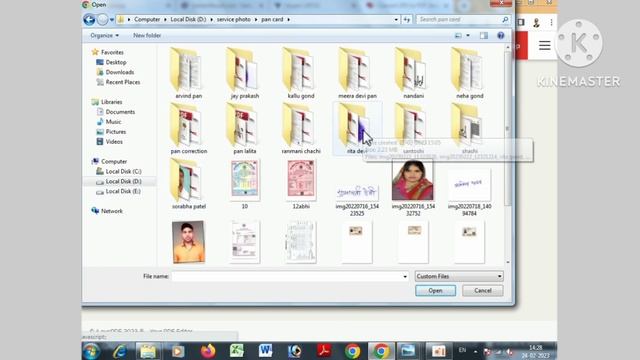Viewport: 640px width, 360px height.
Task: Refresh the pan card folder view
Action: (407, 19)
